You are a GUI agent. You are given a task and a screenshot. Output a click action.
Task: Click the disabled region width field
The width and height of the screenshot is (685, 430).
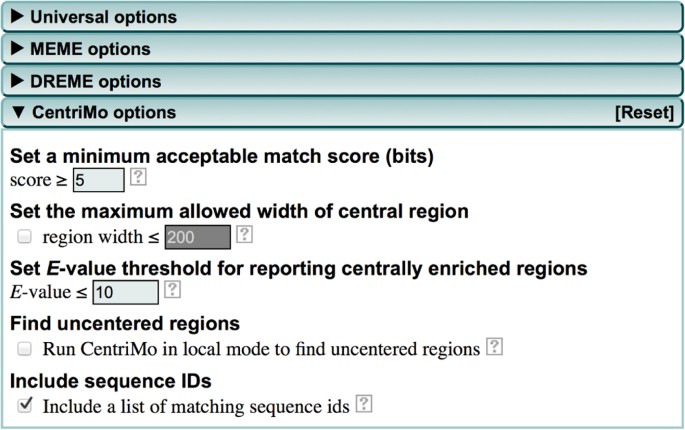(x=197, y=237)
